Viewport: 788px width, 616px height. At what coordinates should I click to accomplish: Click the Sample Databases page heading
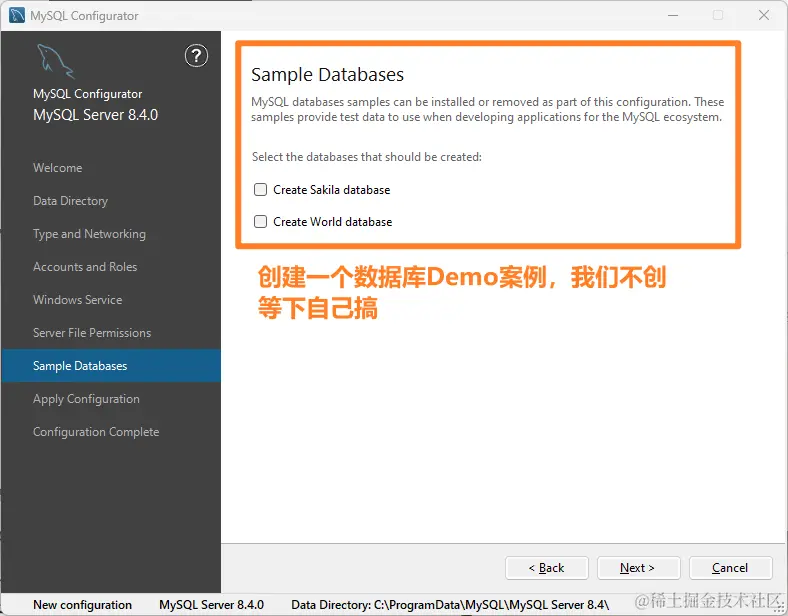click(x=328, y=75)
